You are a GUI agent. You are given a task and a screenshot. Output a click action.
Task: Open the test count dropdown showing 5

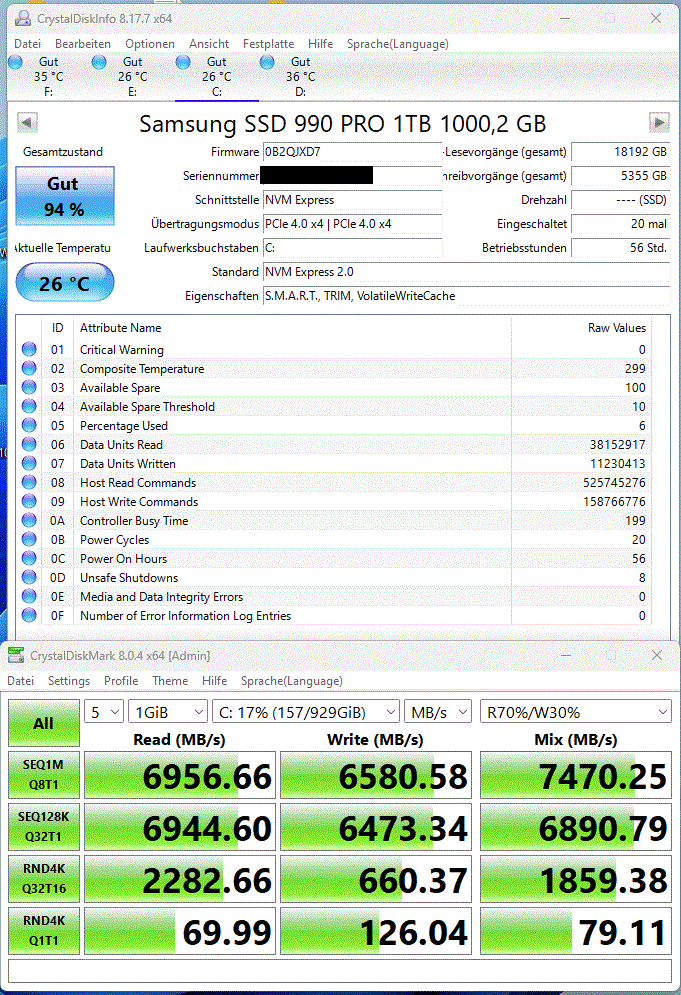[103, 712]
